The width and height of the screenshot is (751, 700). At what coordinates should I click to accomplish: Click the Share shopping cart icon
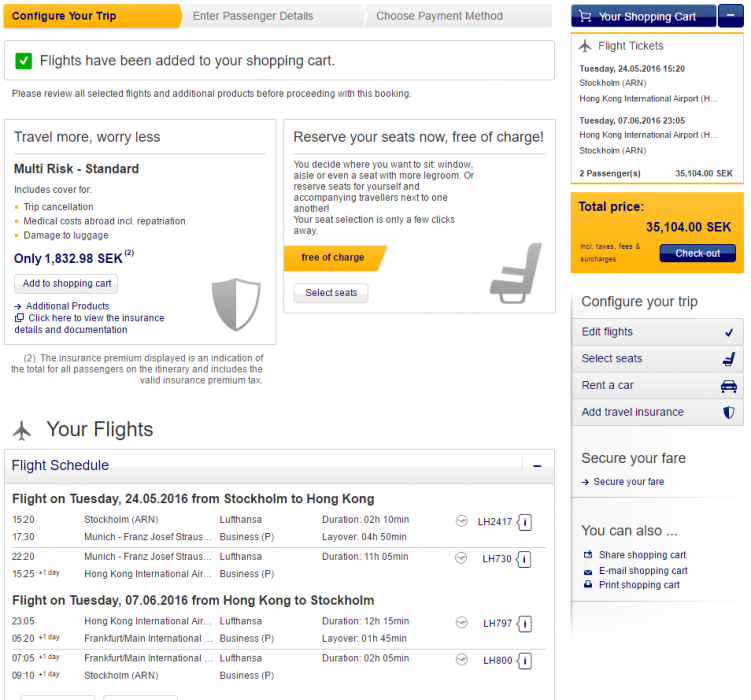click(588, 555)
